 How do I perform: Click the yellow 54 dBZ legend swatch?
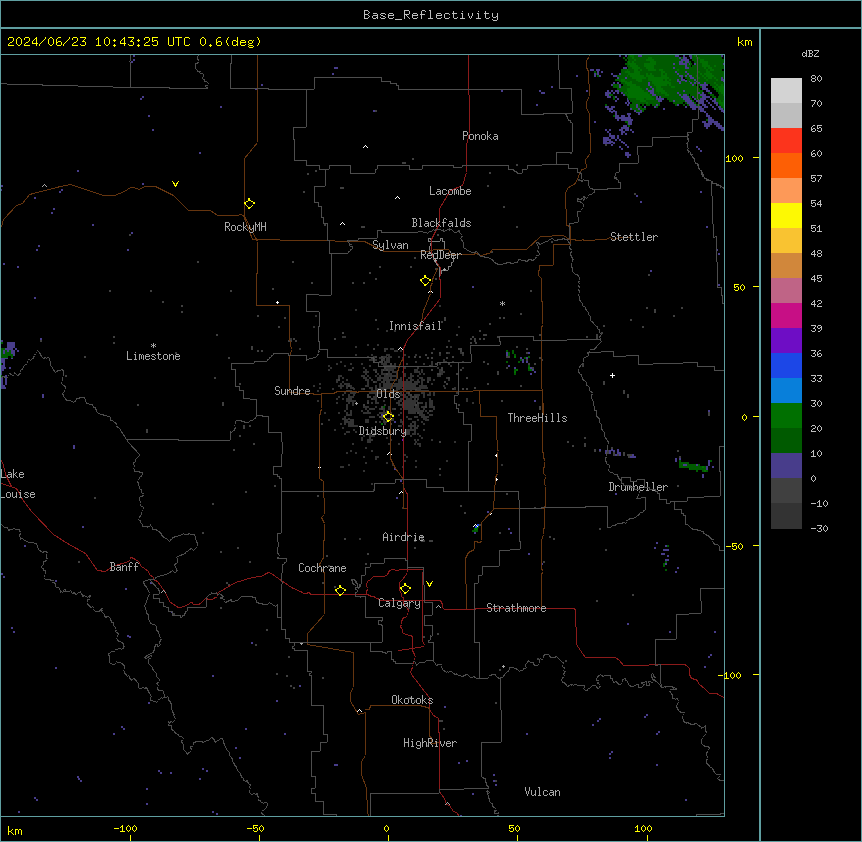[786, 215]
